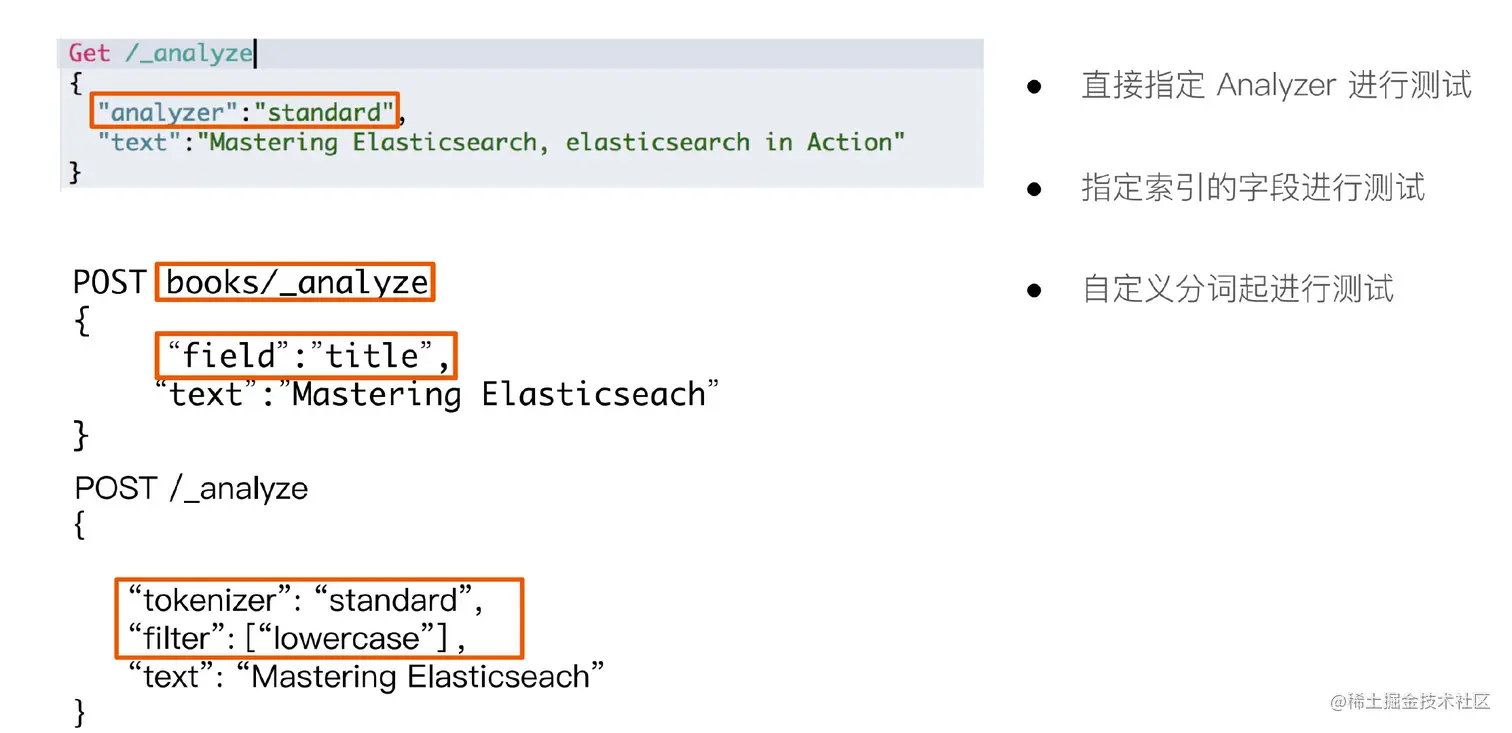Select the "filter": ["lowercase"] line
Image resolution: width=1512 pixels, height=733 pixels.
tap(298, 638)
